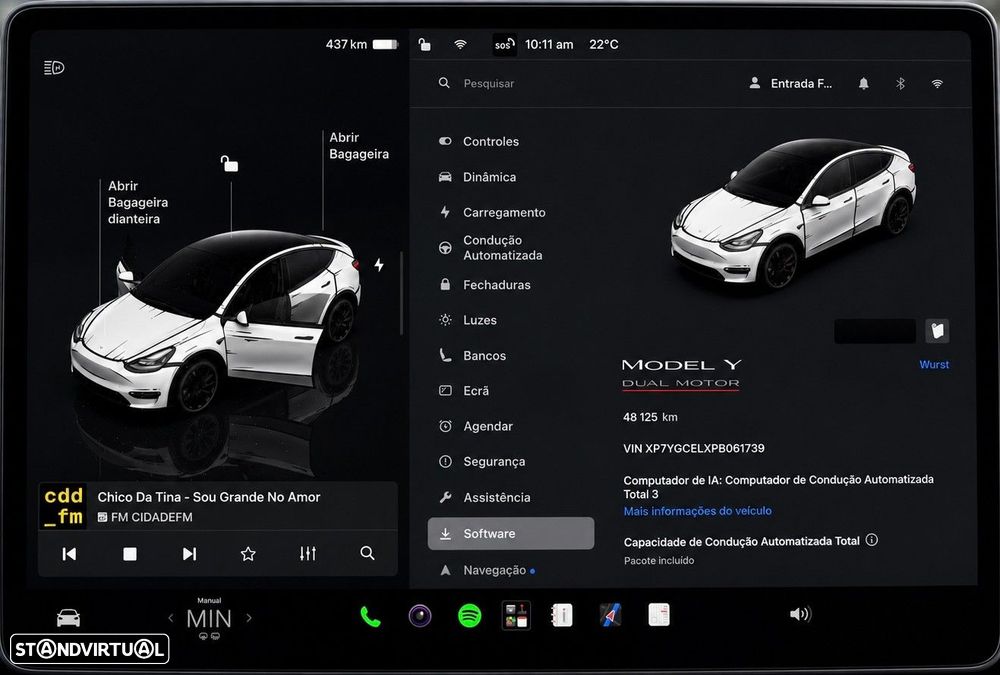Open the calendar app in dock

(659, 615)
